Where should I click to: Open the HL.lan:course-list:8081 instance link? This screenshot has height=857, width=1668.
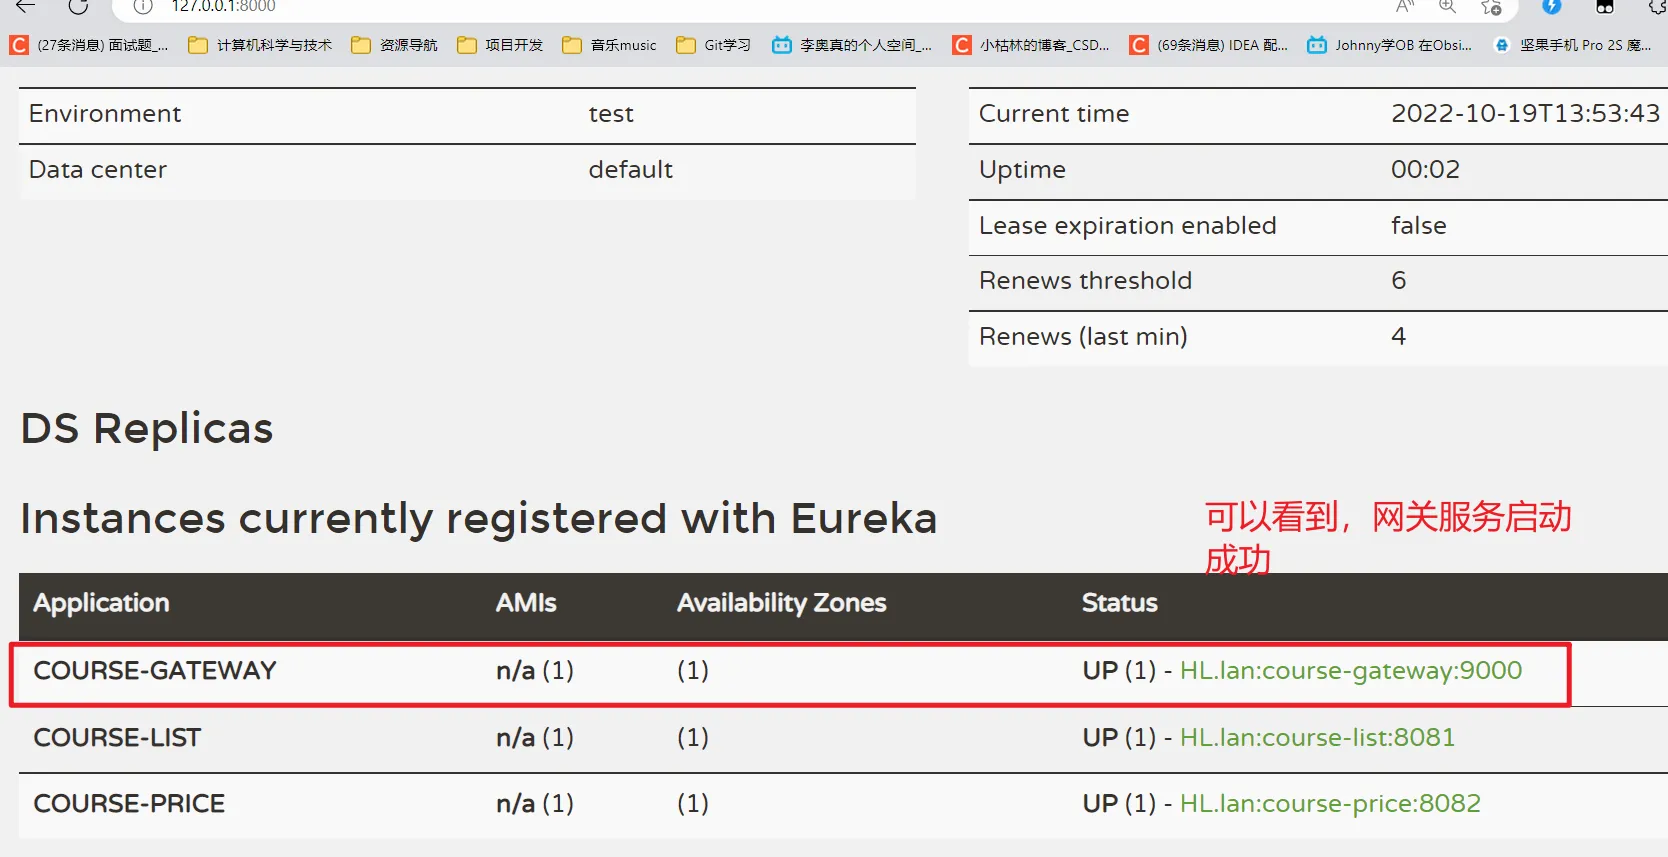point(1317,738)
